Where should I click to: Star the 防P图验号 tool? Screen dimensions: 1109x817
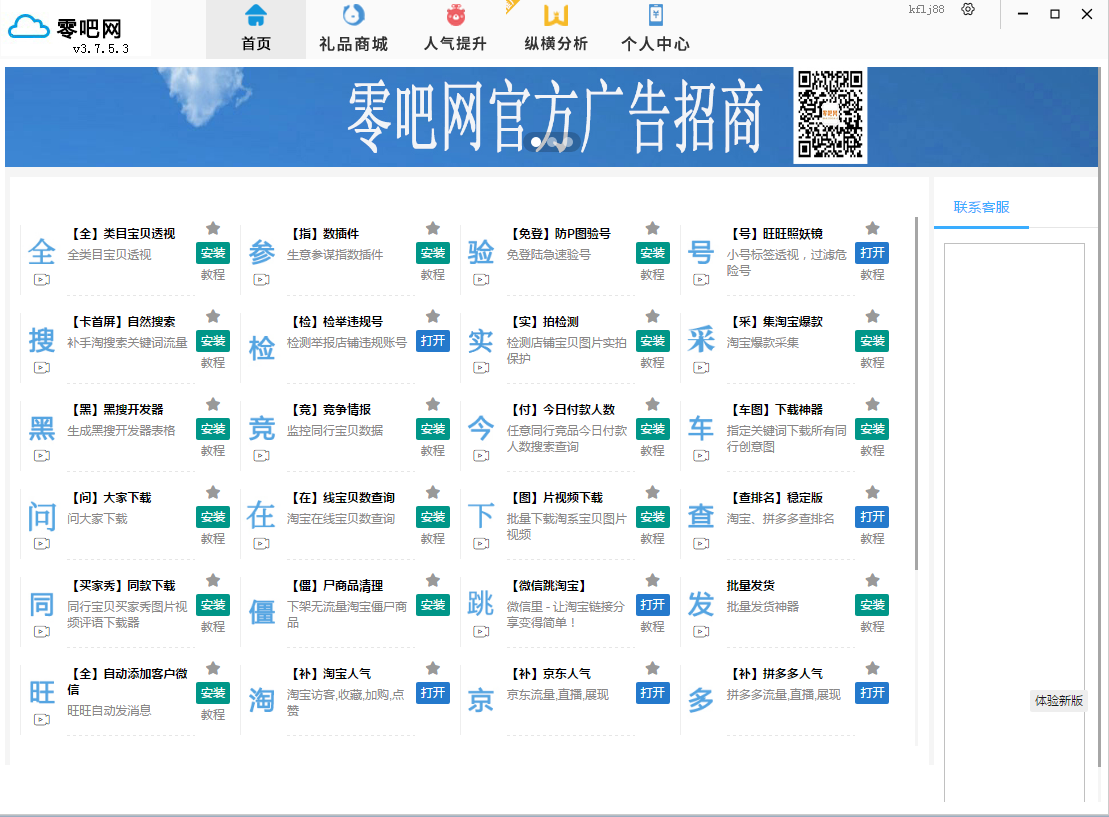coord(653,228)
